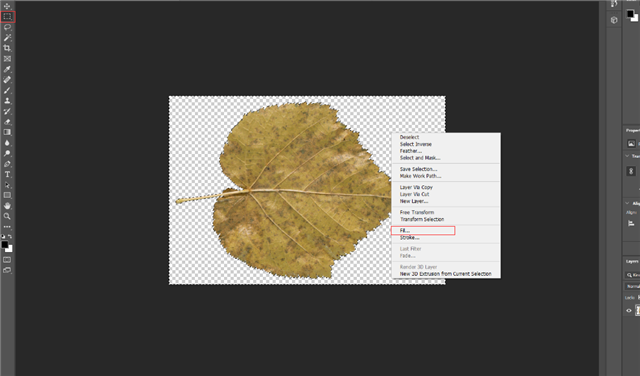Choose the Brush tool

tap(7, 90)
